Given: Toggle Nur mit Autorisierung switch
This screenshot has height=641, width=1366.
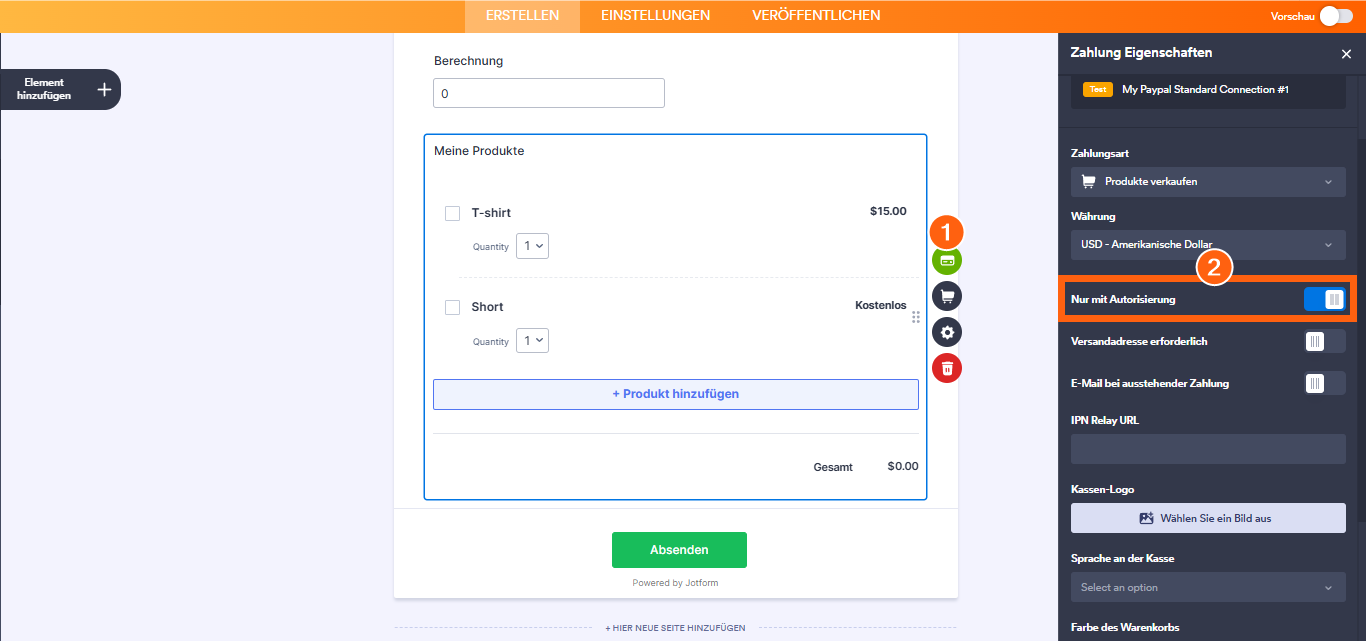Looking at the screenshot, I should 1325,299.
